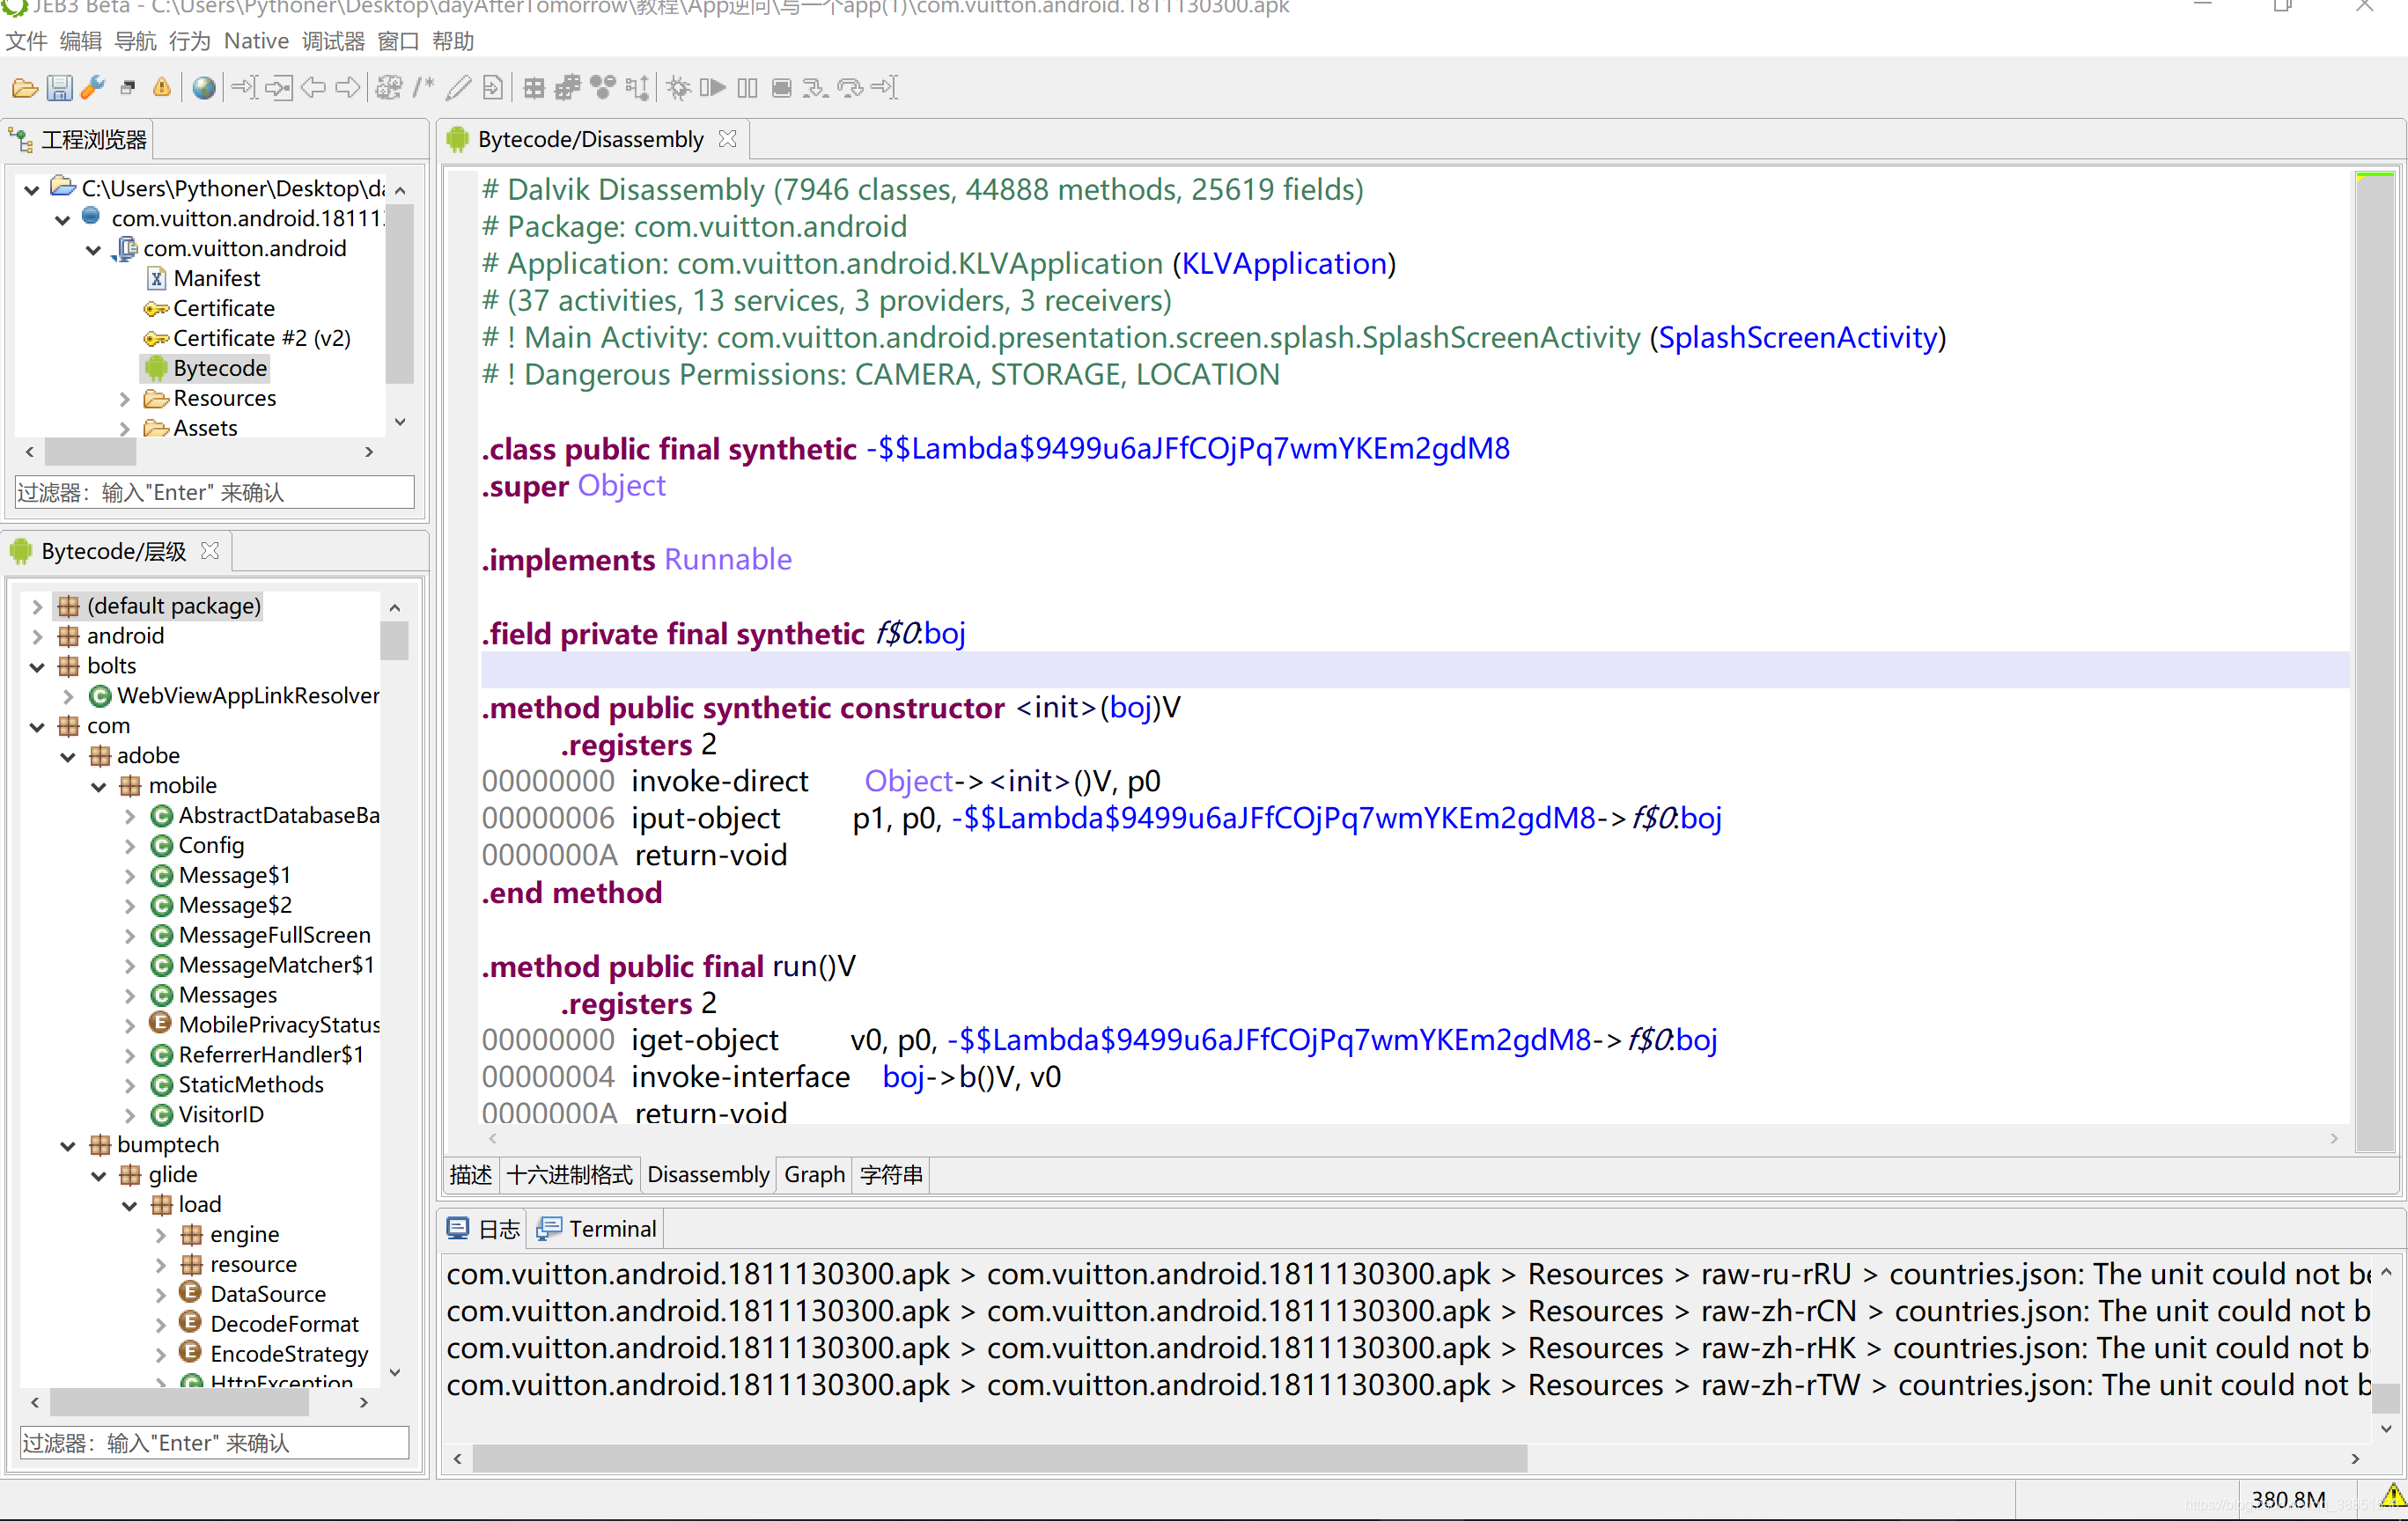The width and height of the screenshot is (2408, 1521).
Task: Open the 调试器 menu
Action: [x=333, y=41]
